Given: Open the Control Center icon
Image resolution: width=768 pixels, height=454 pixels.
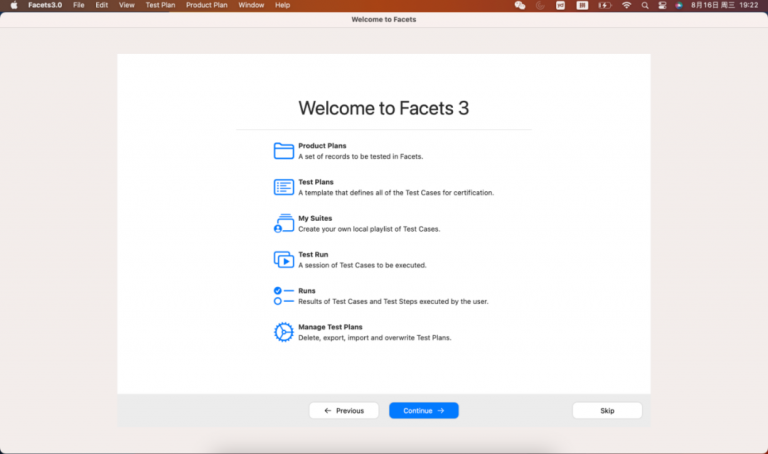Looking at the screenshot, I should [662, 5].
